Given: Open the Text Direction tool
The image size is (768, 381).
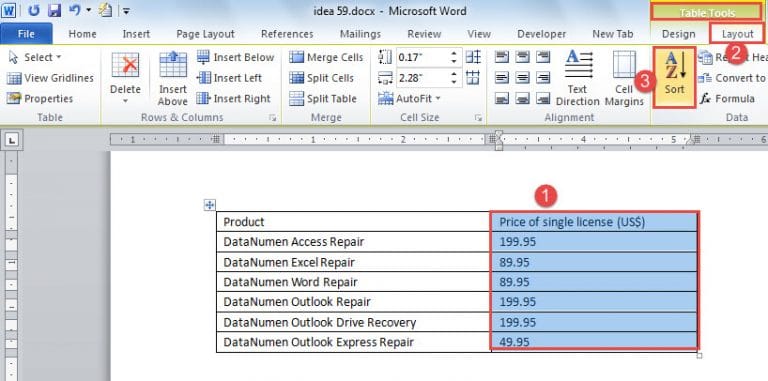Looking at the screenshot, I should 577,78.
